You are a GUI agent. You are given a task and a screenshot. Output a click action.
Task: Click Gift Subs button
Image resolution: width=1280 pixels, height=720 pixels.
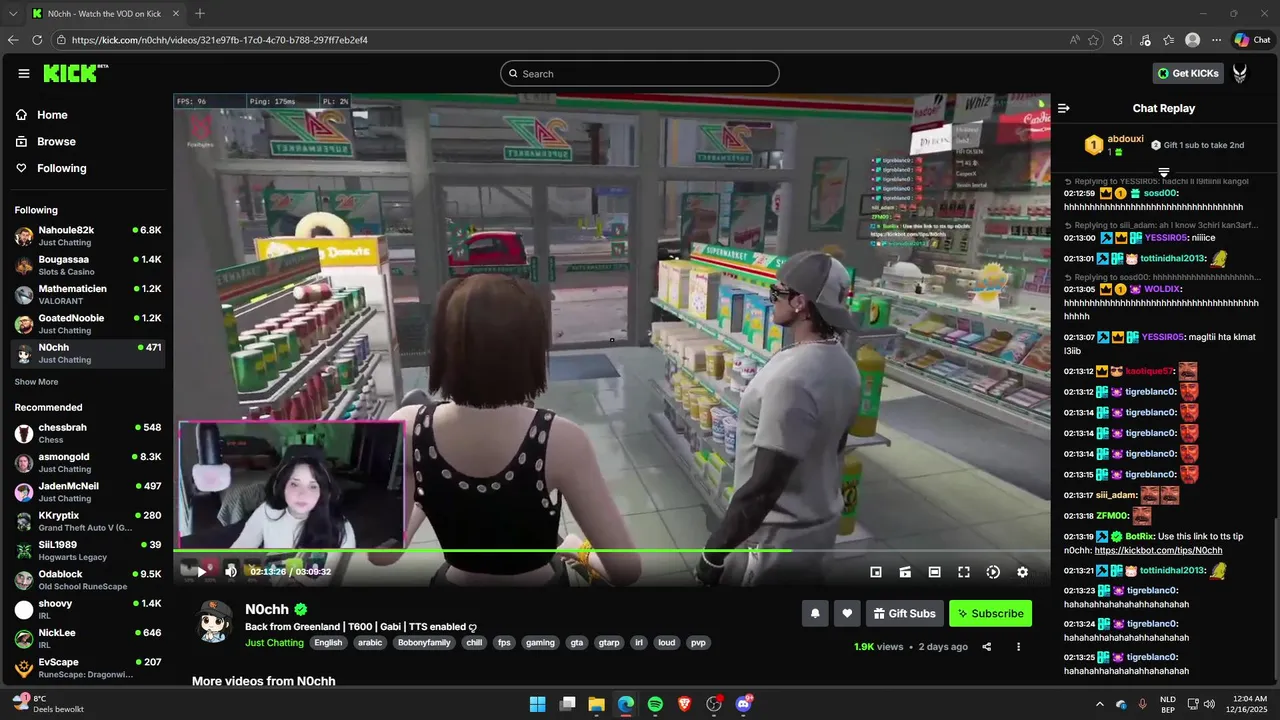pyautogui.click(x=905, y=613)
